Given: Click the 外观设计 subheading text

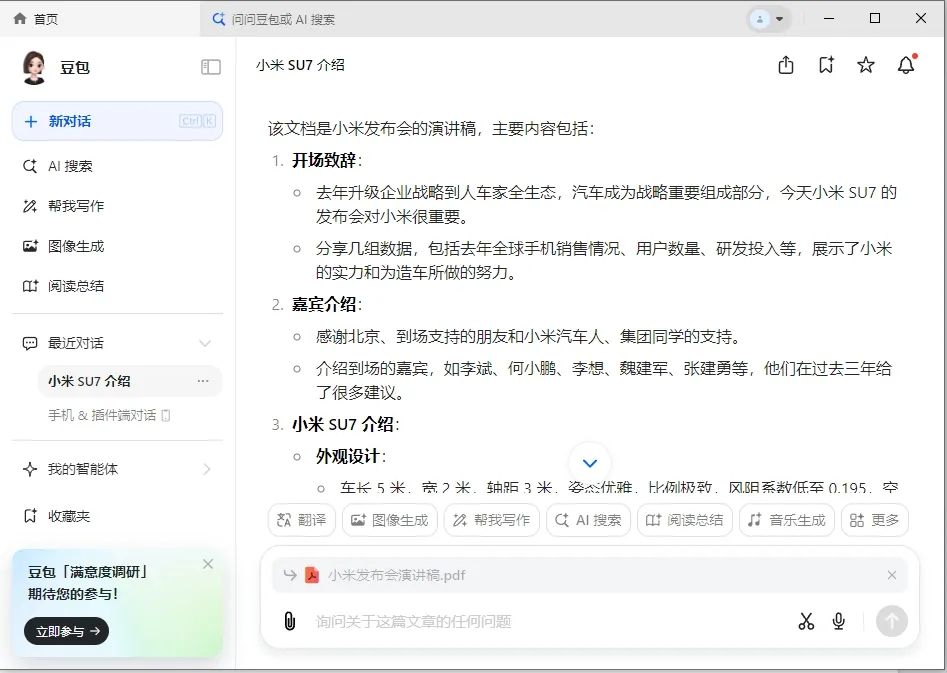Looking at the screenshot, I should pos(348,456).
